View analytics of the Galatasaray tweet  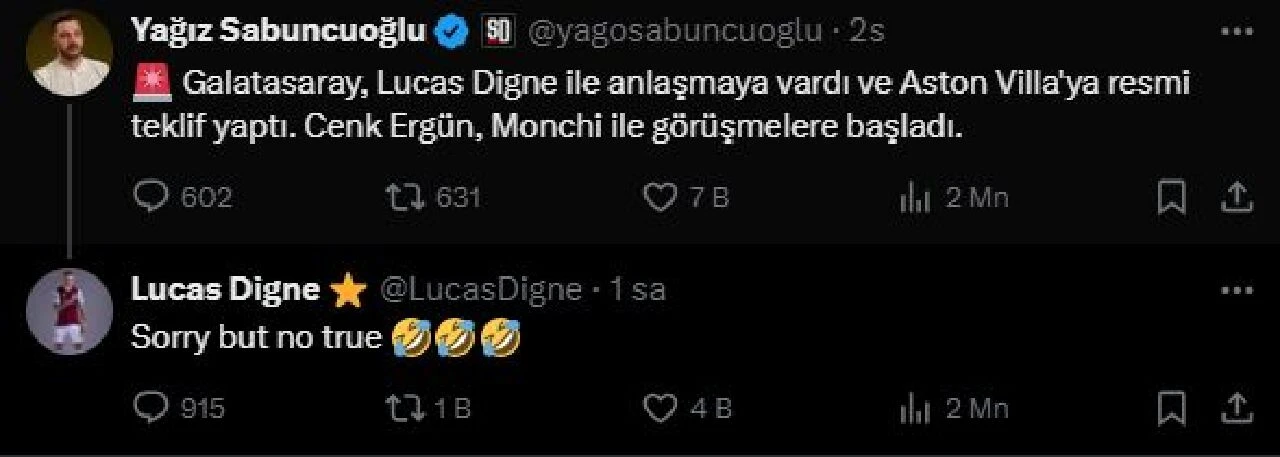(x=915, y=198)
